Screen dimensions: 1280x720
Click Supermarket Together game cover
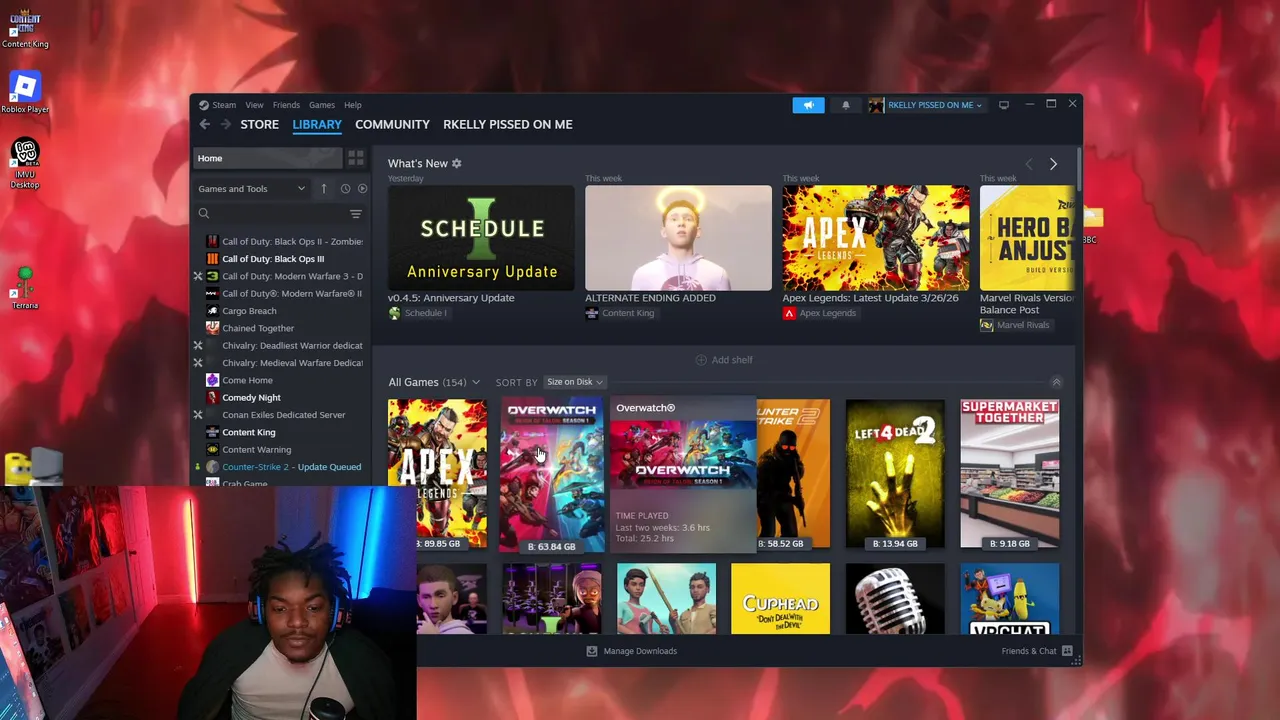point(1010,474)
